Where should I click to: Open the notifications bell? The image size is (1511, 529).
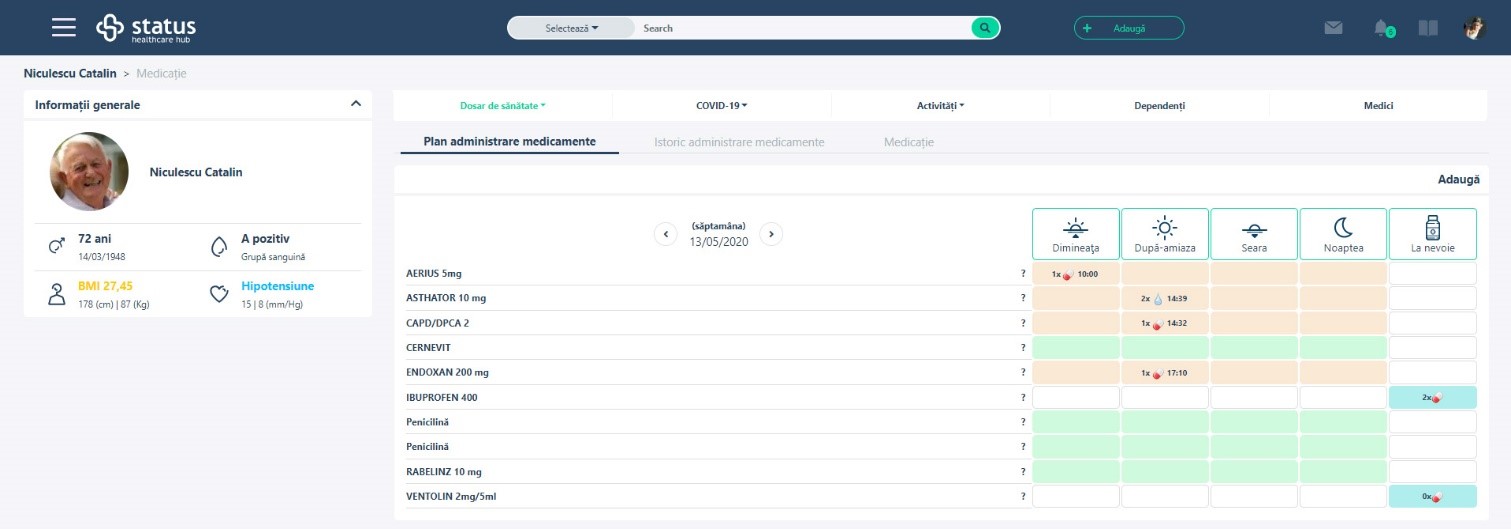1382,28
